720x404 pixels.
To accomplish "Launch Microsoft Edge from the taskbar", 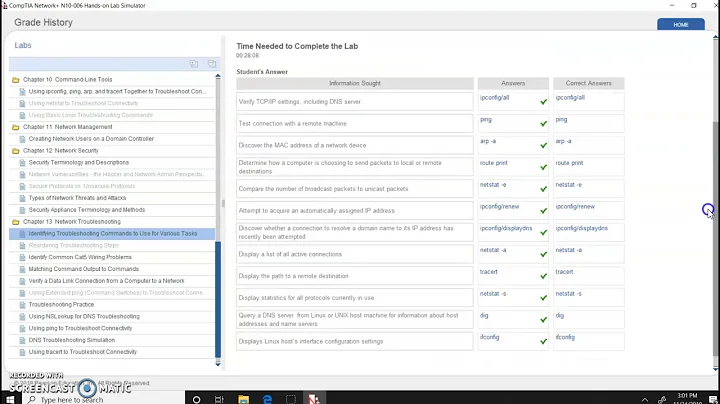I will coord(267,398).
